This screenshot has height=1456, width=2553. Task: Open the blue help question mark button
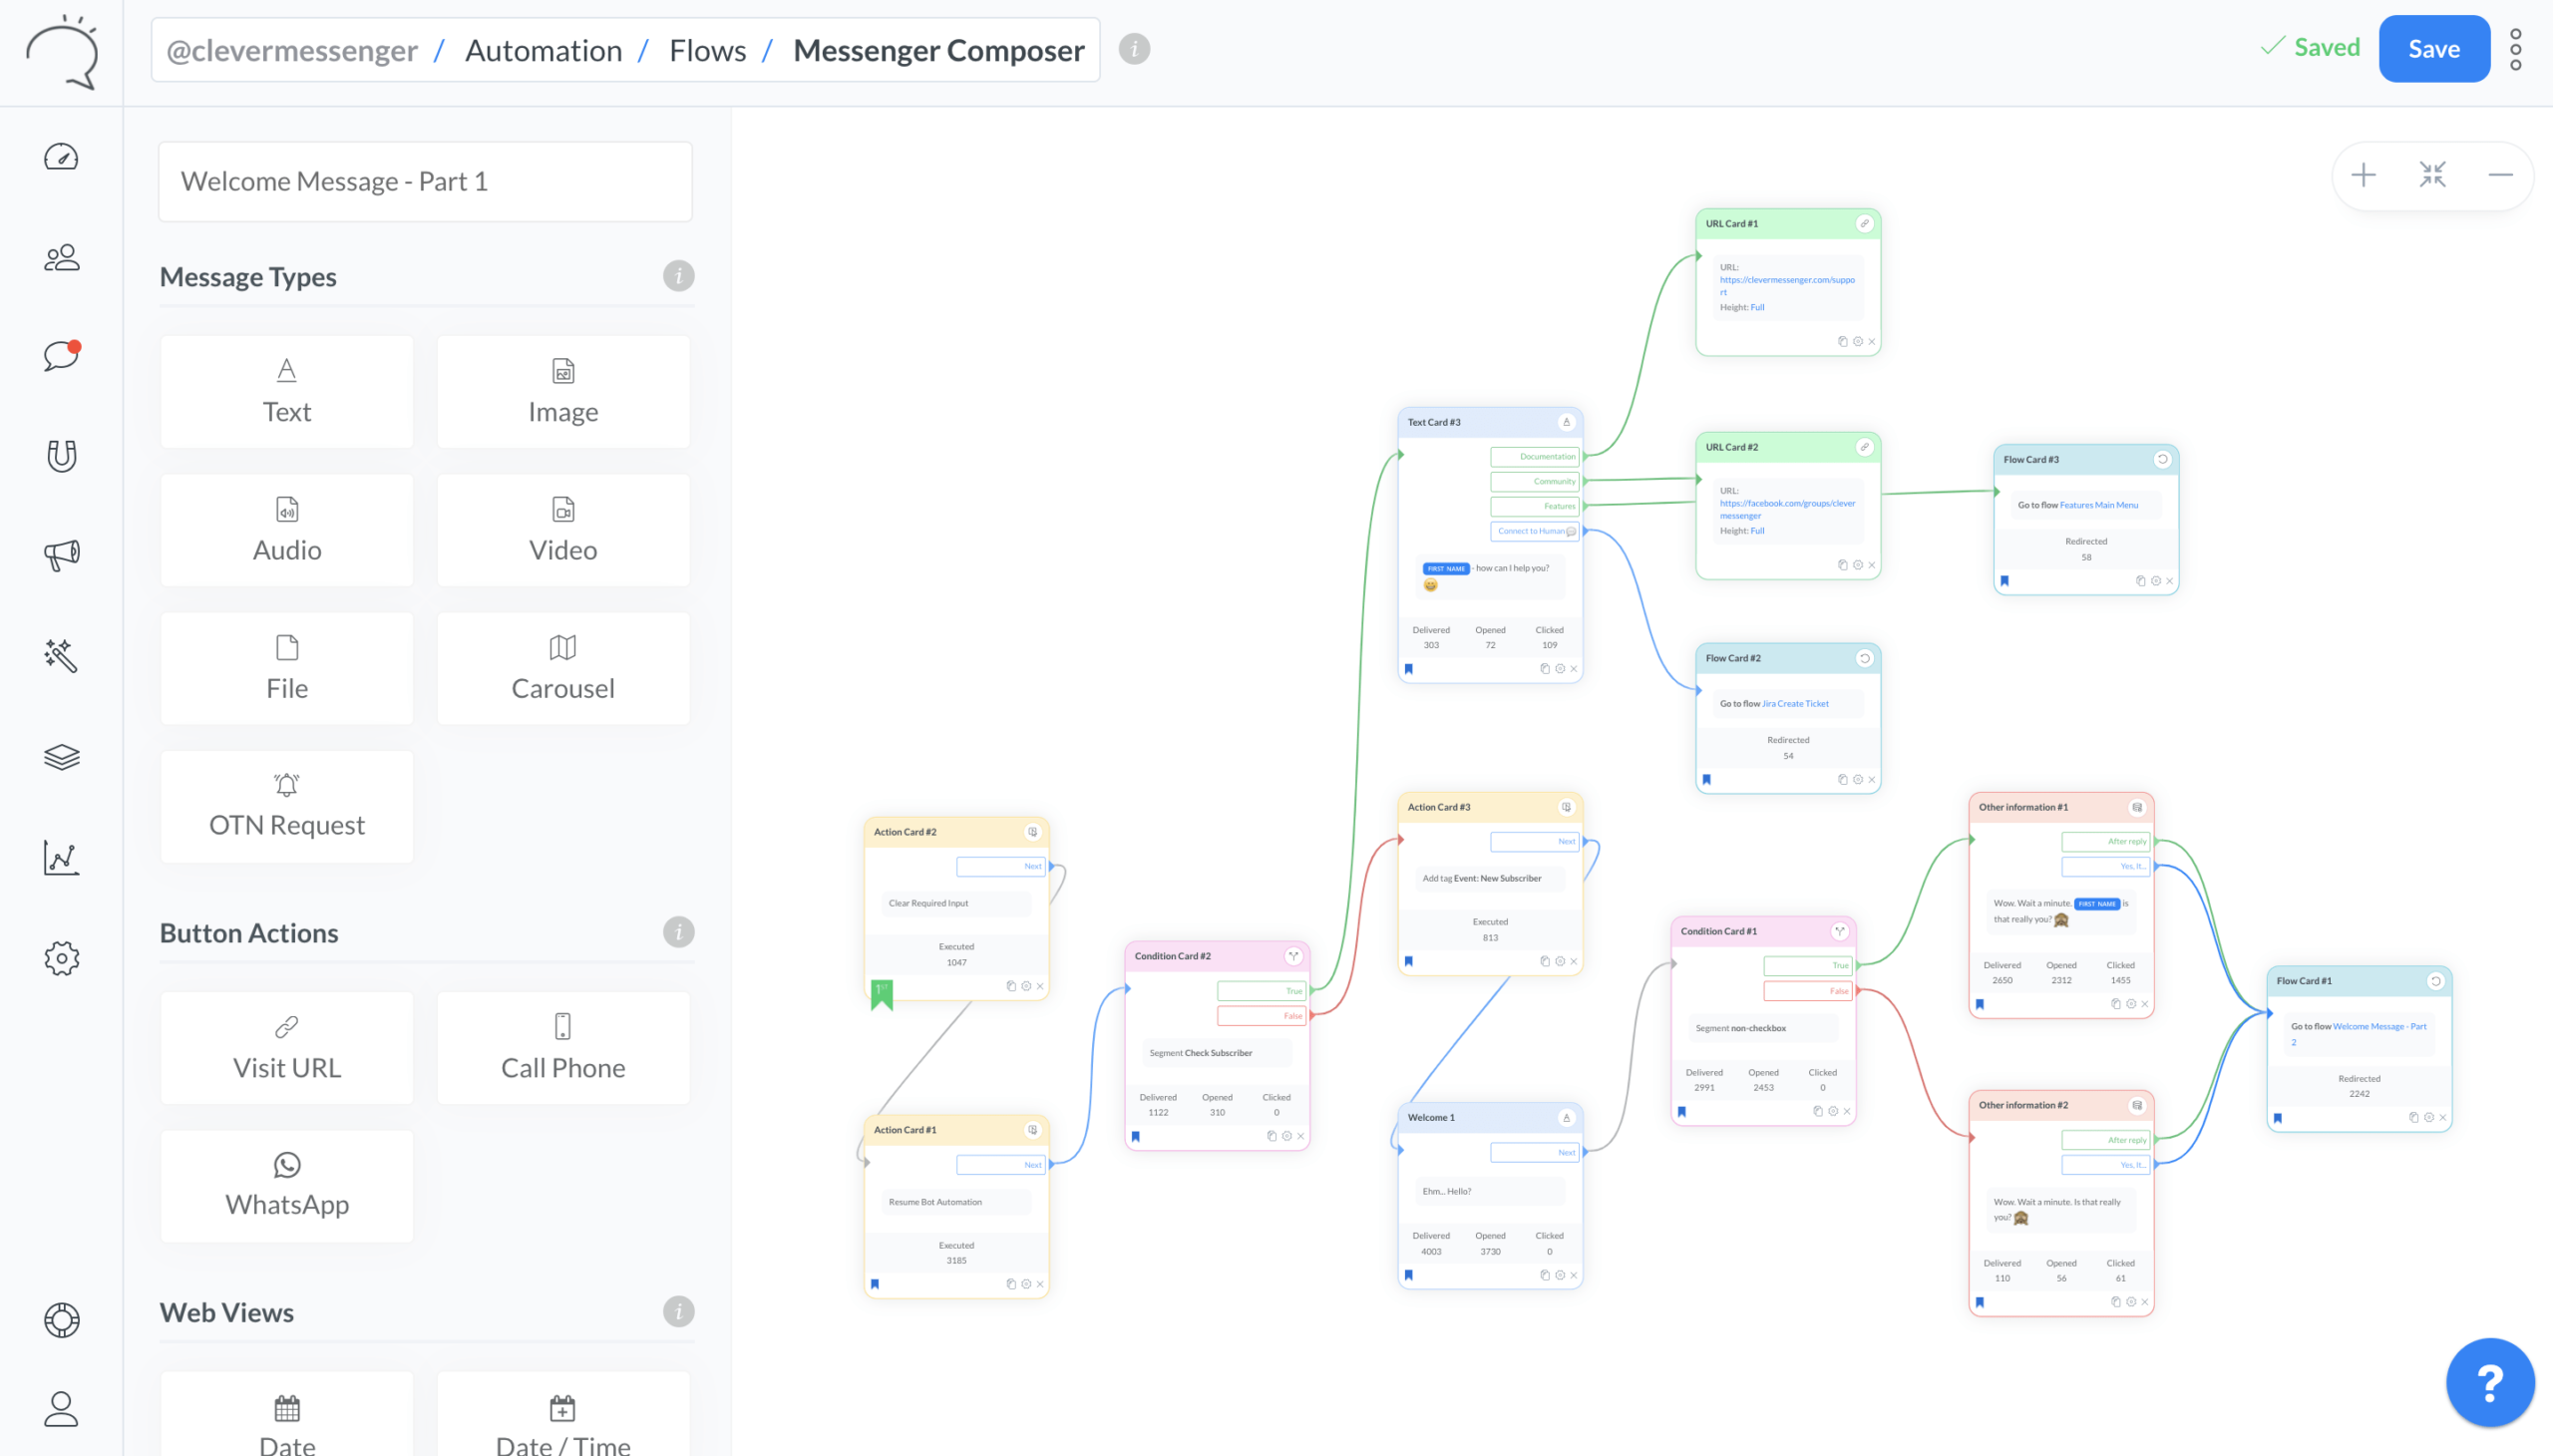(2490, 1382)
